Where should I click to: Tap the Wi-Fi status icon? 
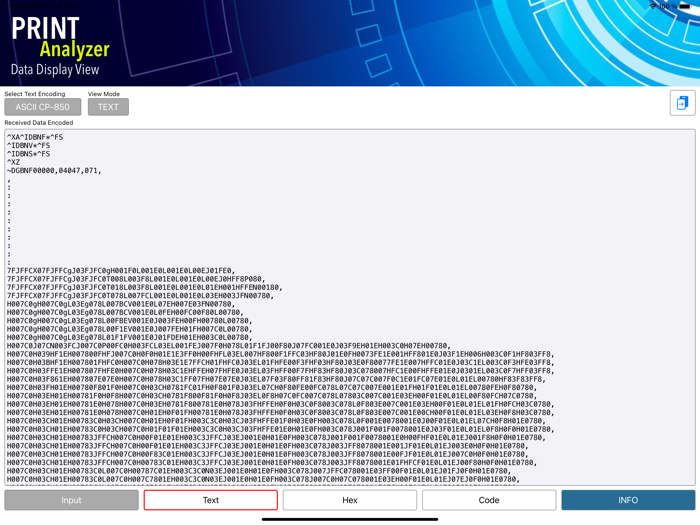tap(653, 6)
